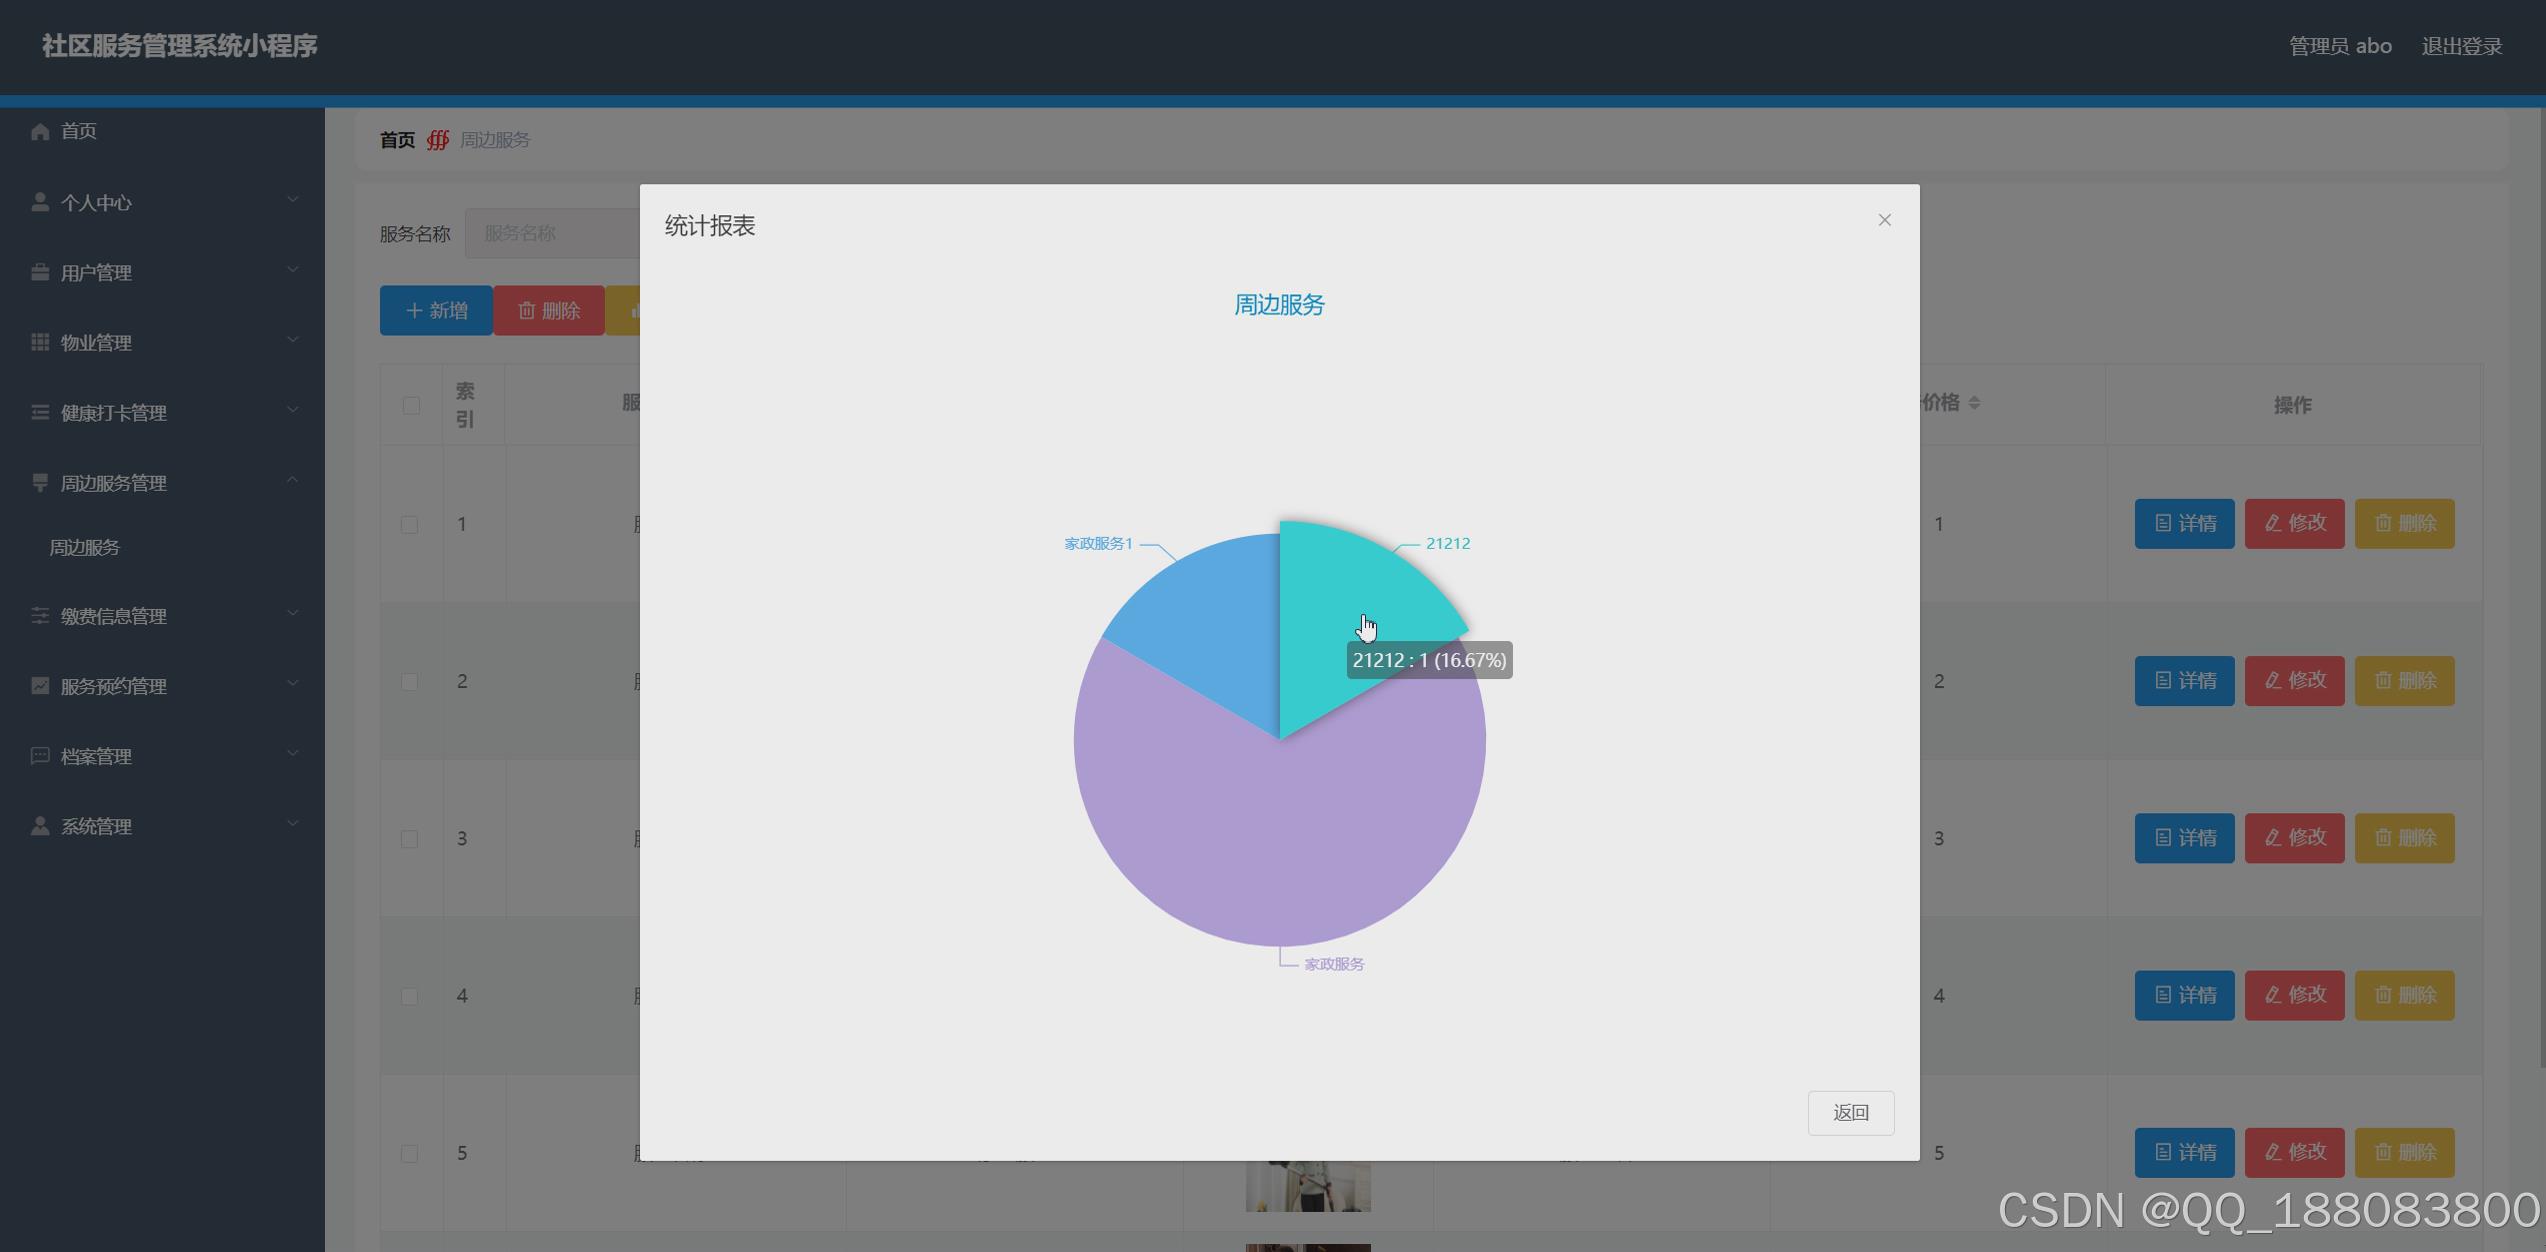Click the message icon for 档案管理

tap(40, 755)
